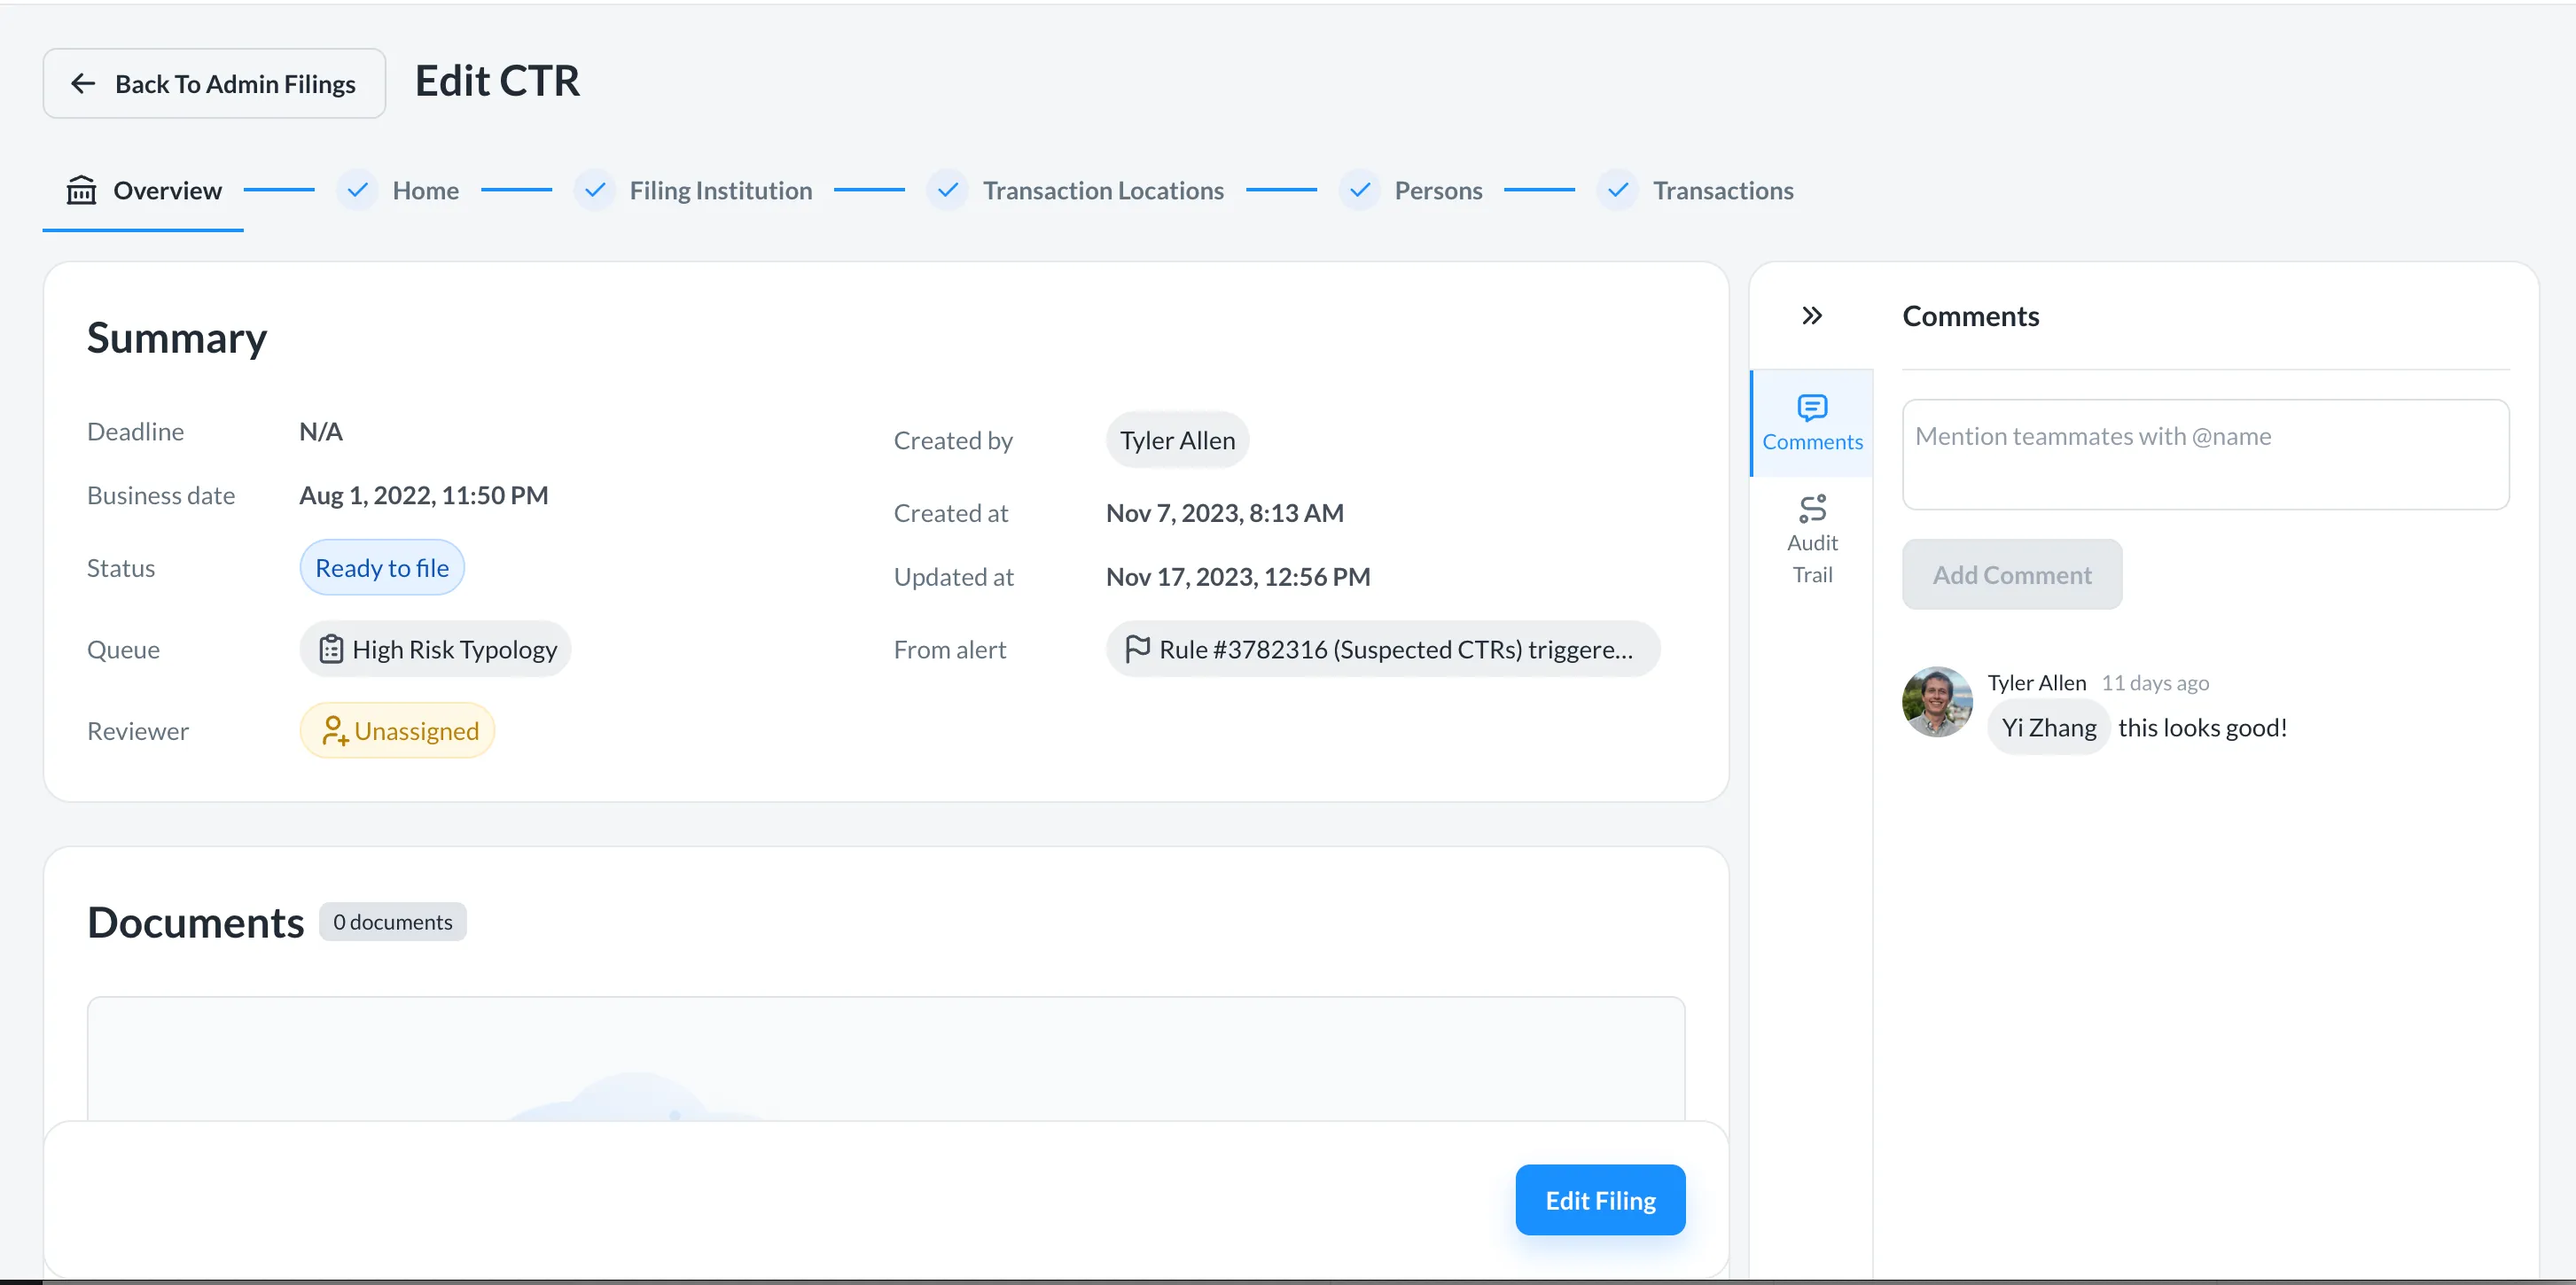The image size is (2576, 1285).
Task: Click the High Risk Typology queue icon
Action: 331,650
